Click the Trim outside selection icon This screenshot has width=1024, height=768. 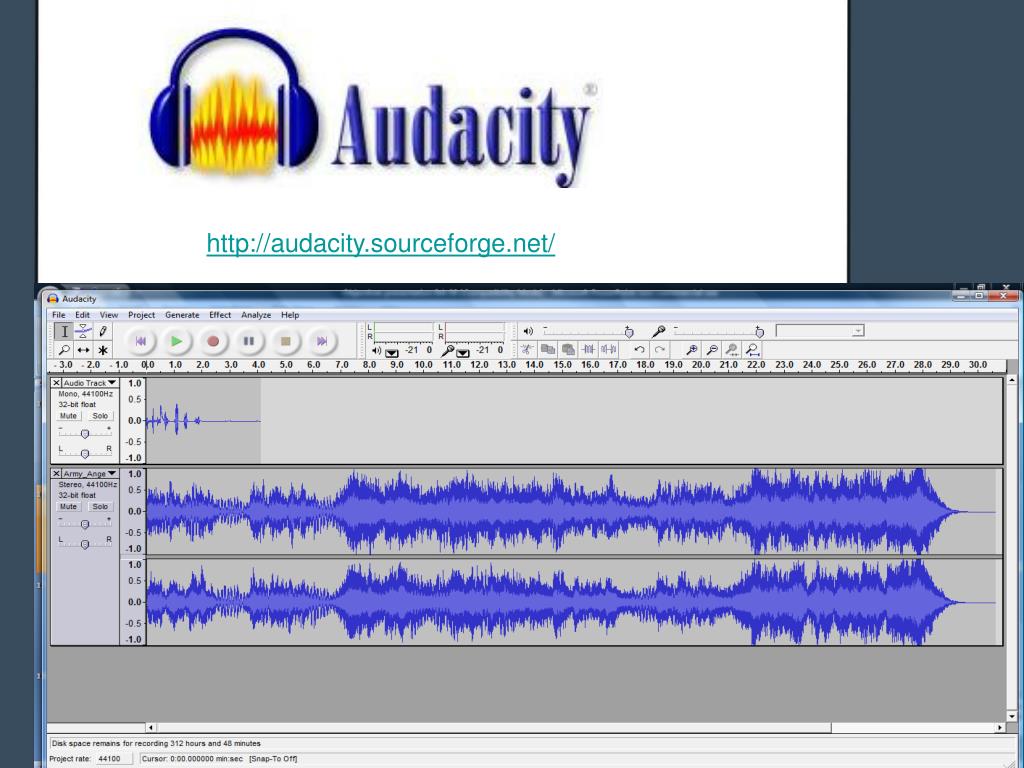pyautogui.click(x=588, y=349)
